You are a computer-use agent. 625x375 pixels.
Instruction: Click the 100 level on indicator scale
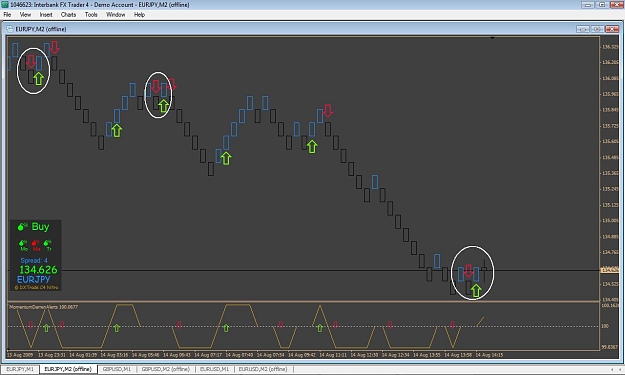tap(605, 326)
